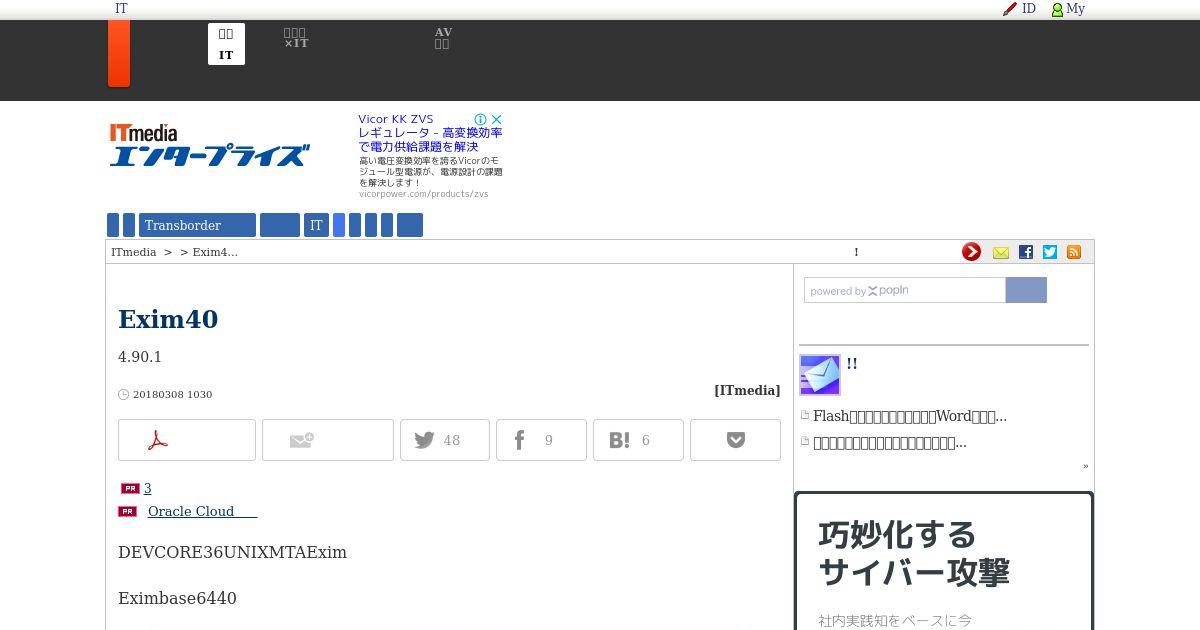Share on Twitter with 48 count

click(445, 440)
